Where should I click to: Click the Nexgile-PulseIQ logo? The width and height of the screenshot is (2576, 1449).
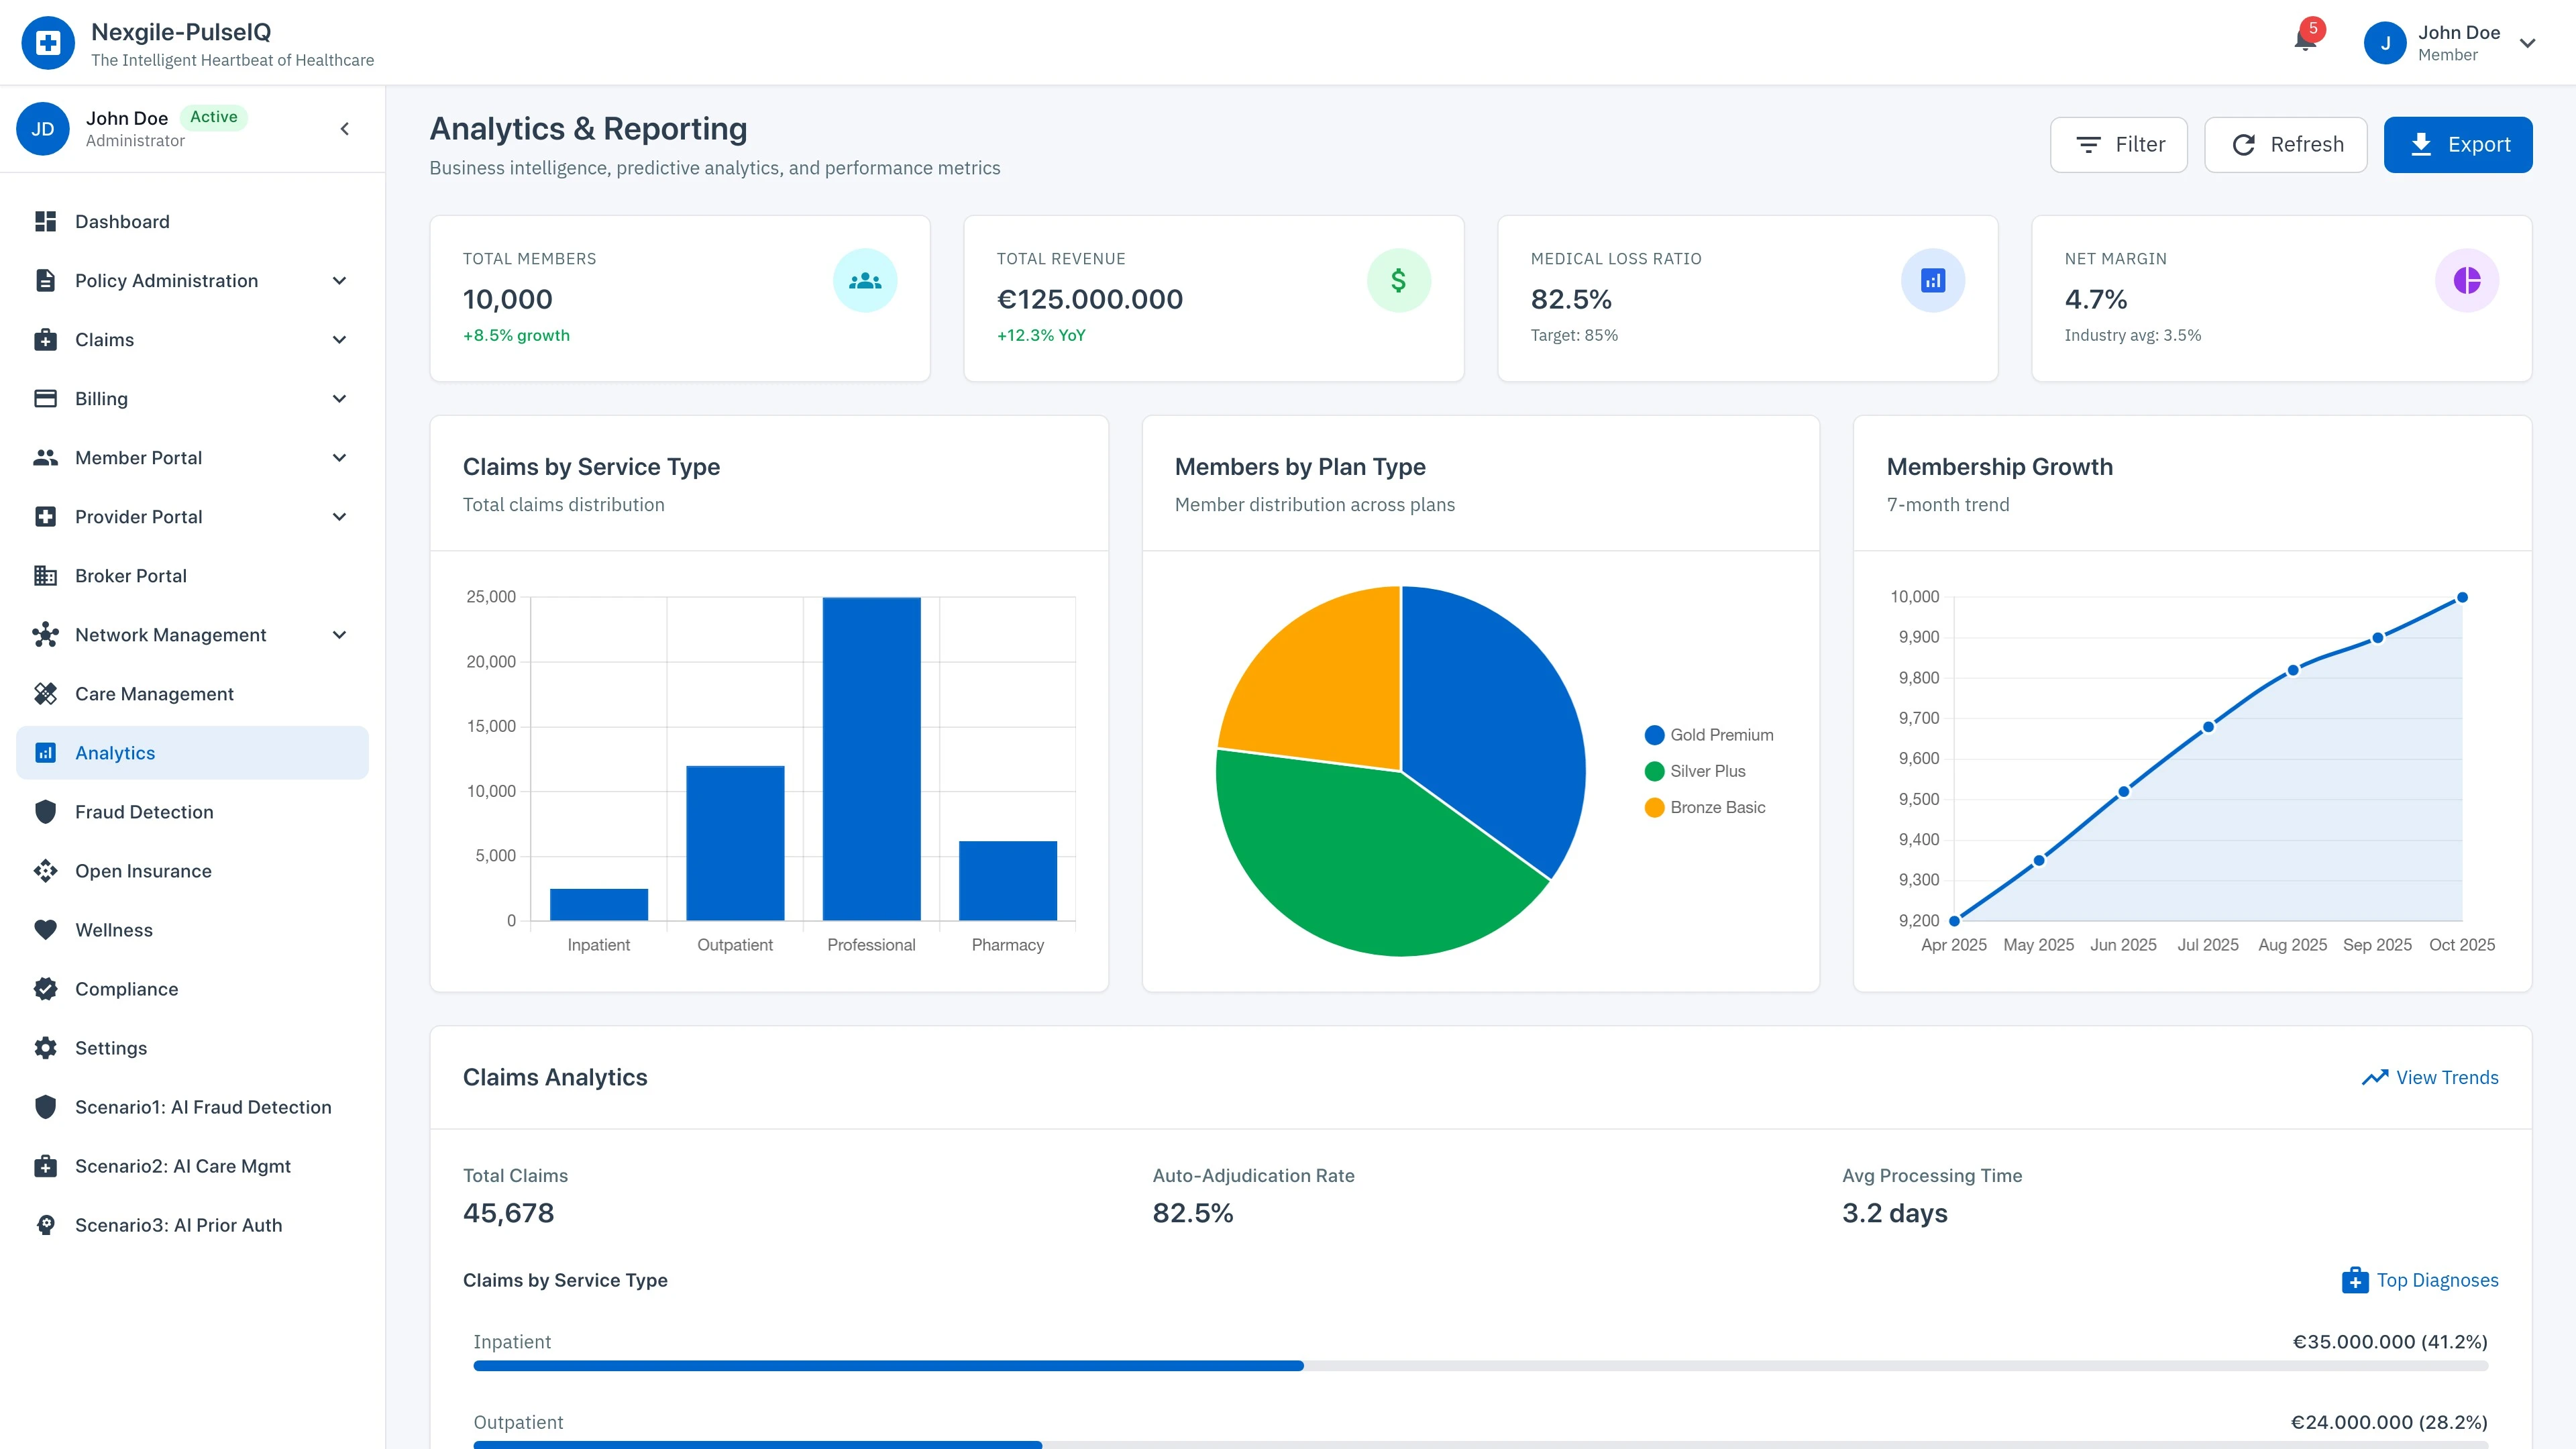48,42
